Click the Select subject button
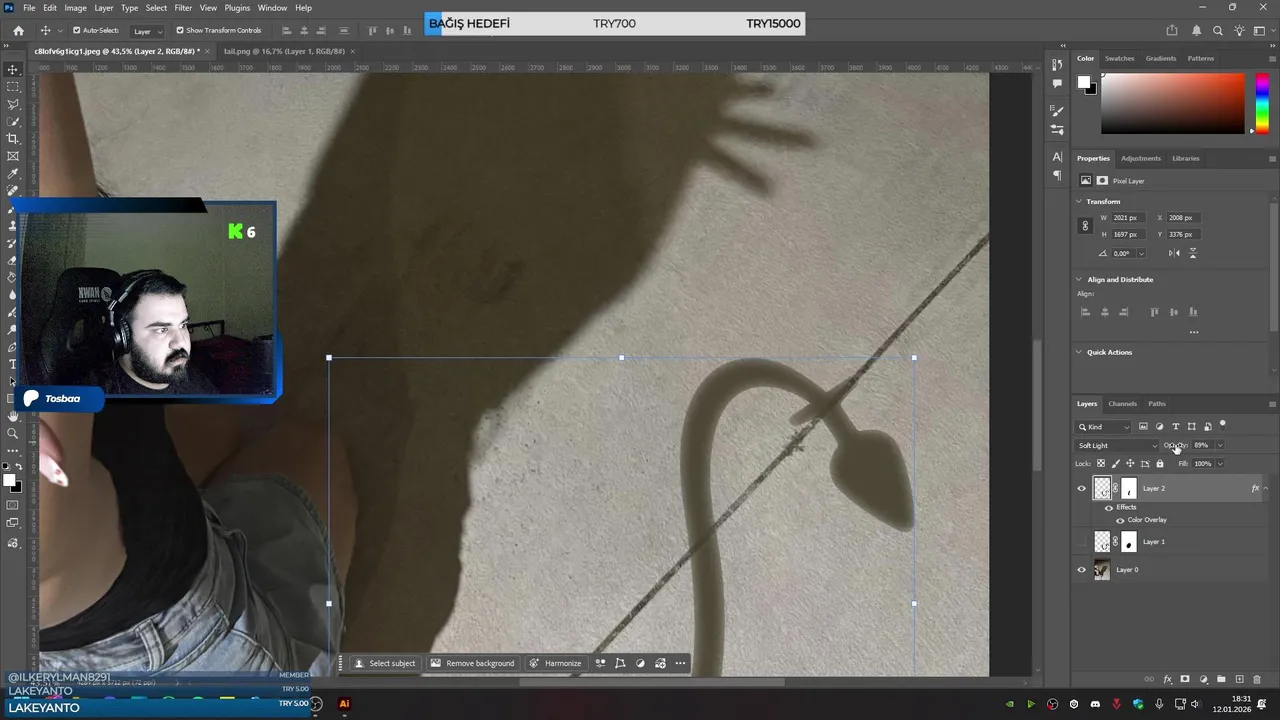Screen dimensions: 1280x720 pos(385,663)
